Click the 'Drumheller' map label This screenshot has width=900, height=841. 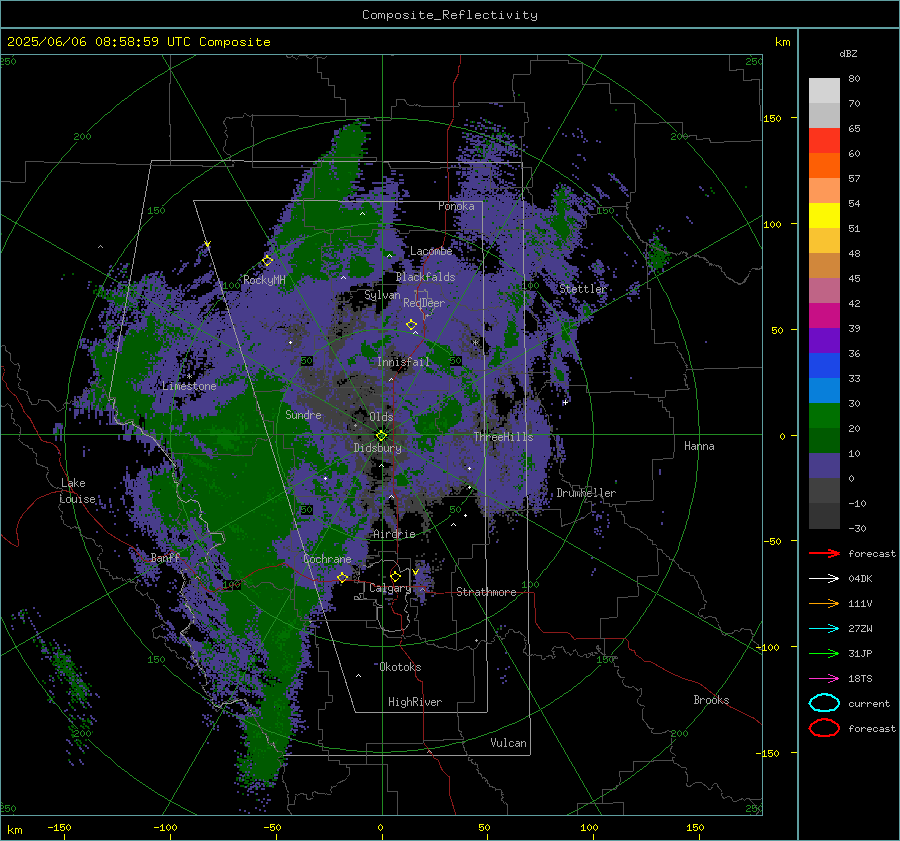point(586,493)
